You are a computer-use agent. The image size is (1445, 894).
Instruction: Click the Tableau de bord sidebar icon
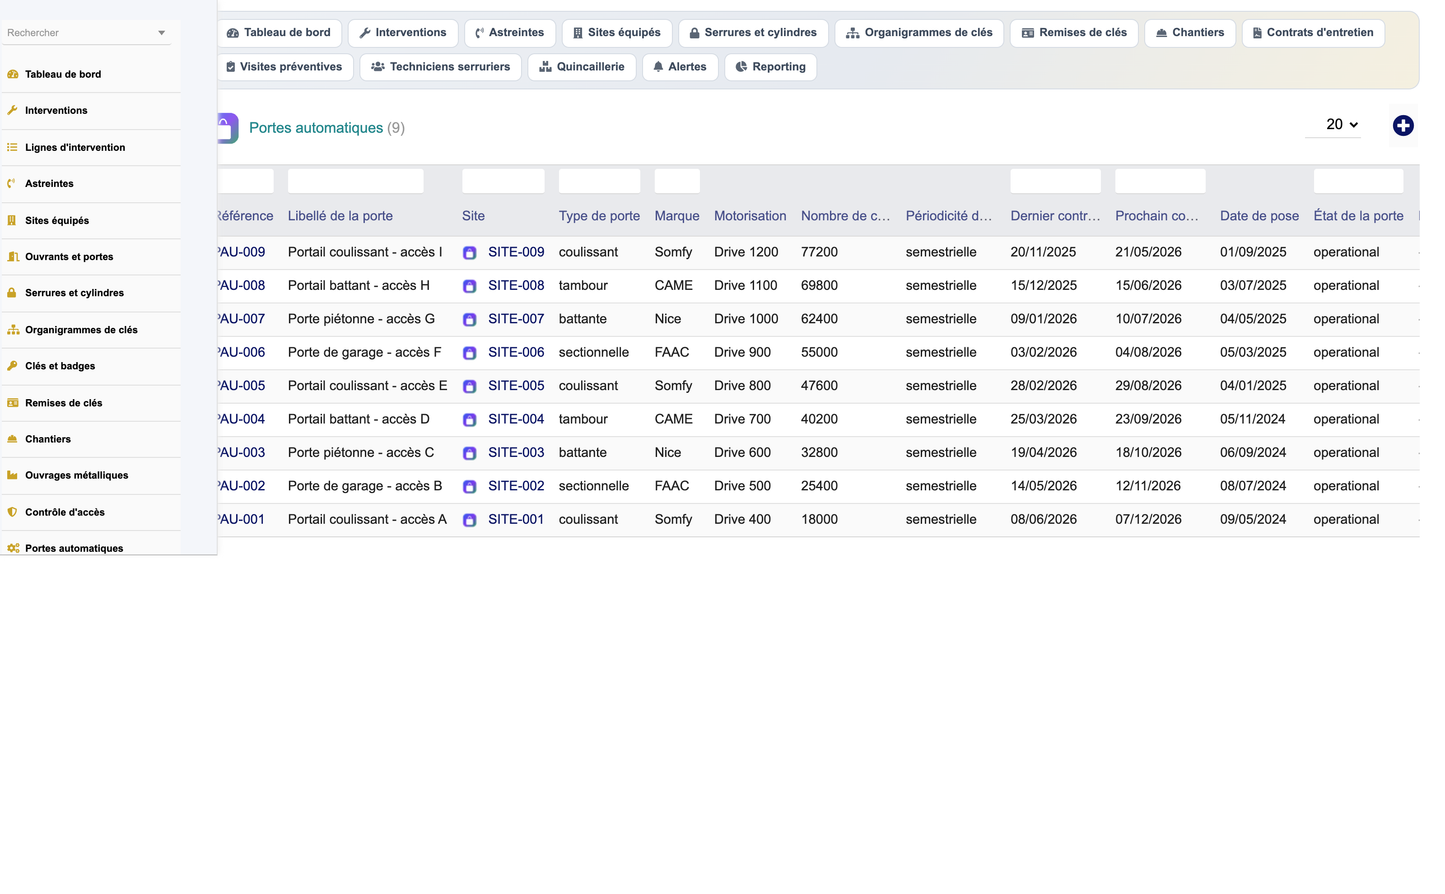point(13,74)
